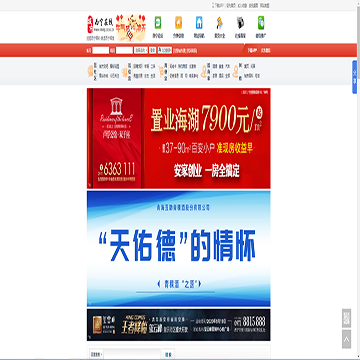
Task: Click the small login button in red bar
Action: 152,50
